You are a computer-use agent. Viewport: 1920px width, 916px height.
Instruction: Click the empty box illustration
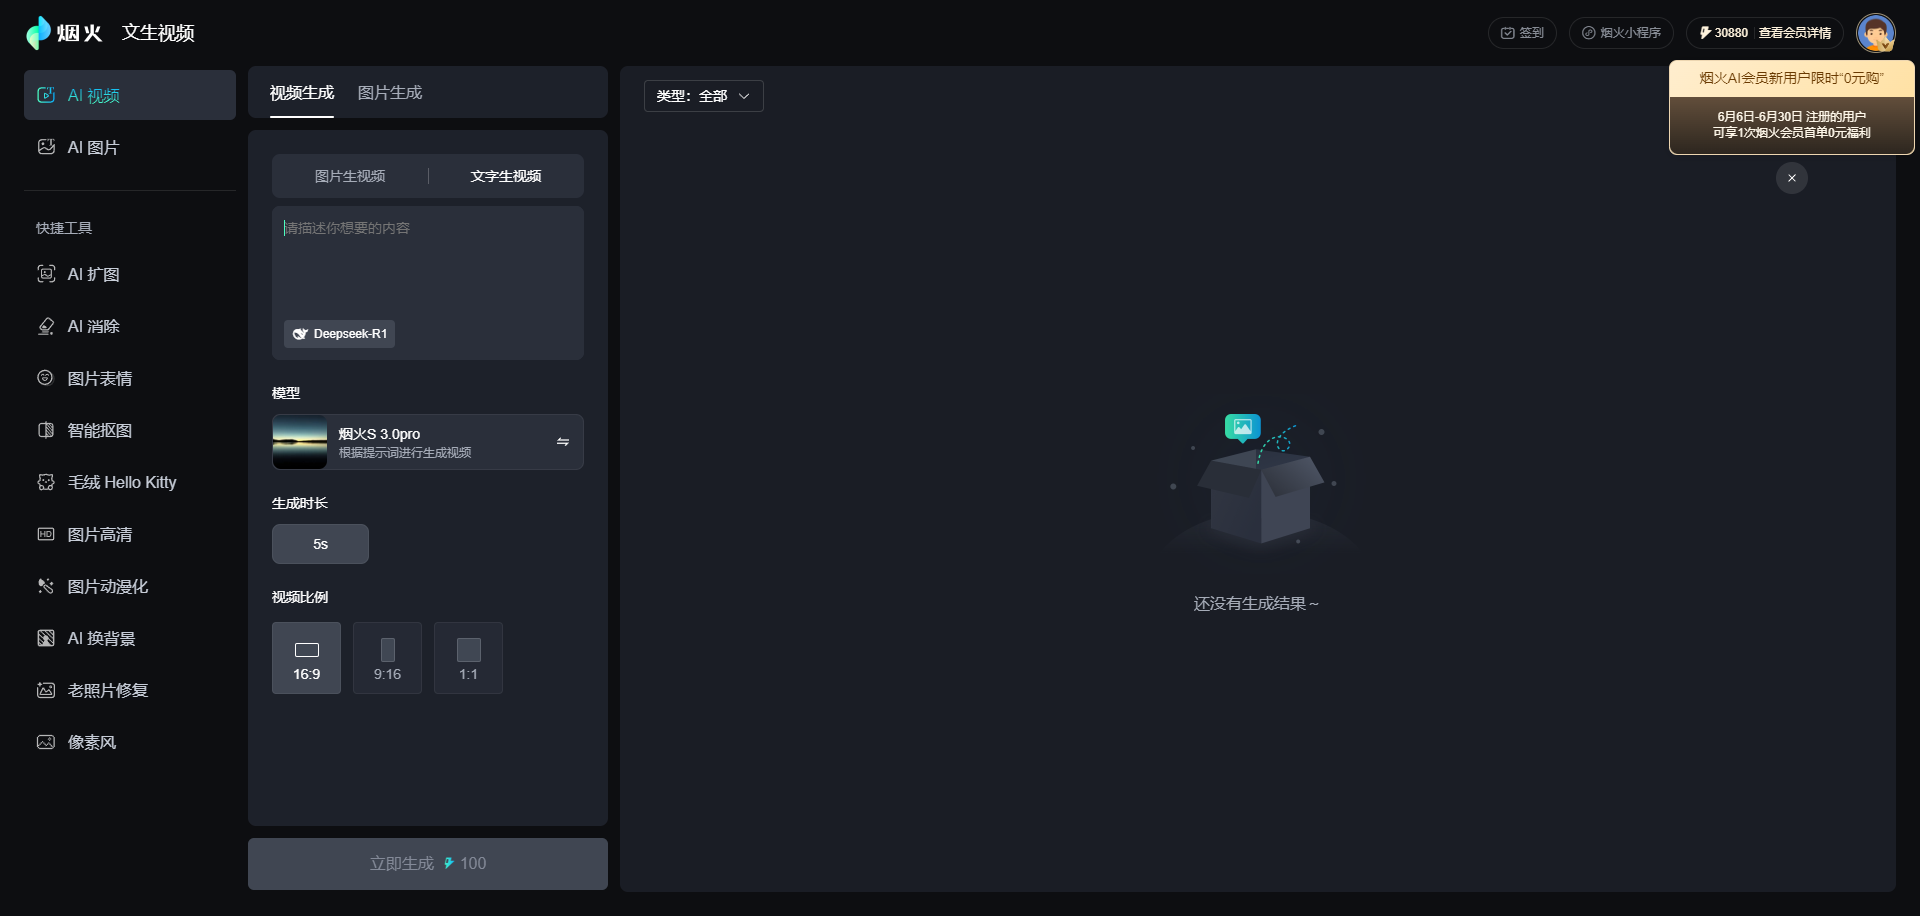[x=1258, y=485]
